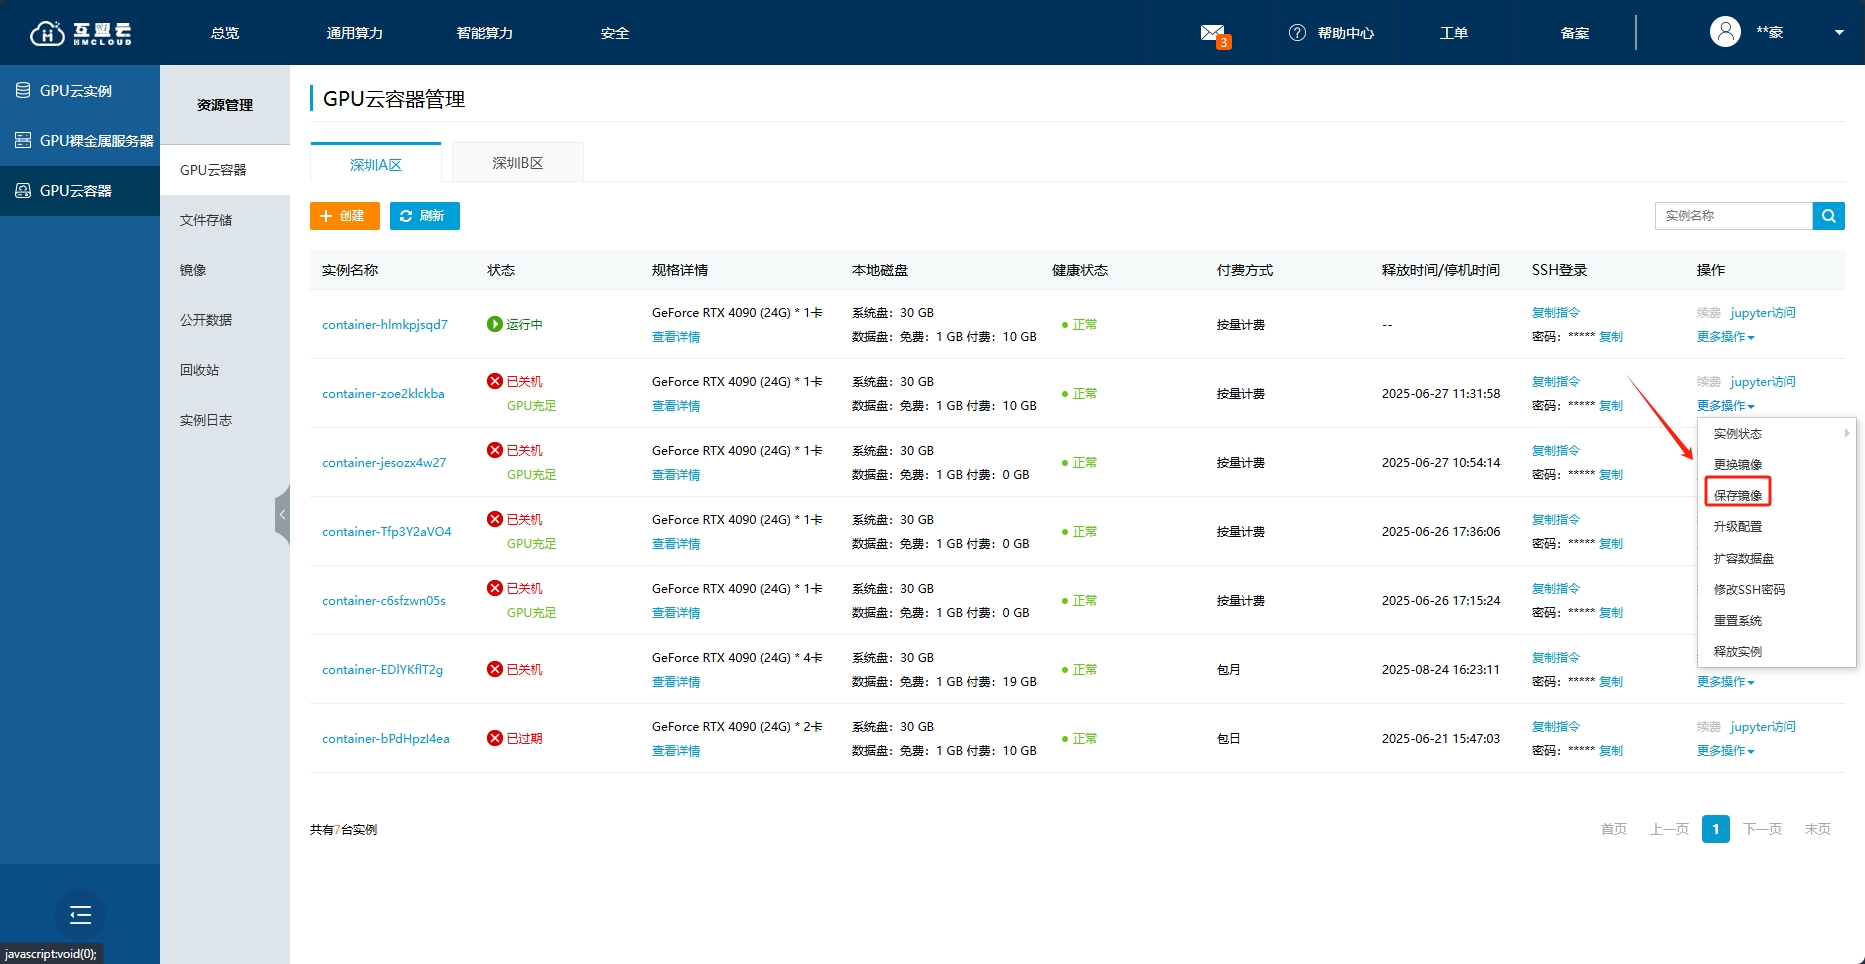Open jupyter访问 for container-hlmkpjsqd7
The width and height of the screenshot is (1865, 964).
tap(1763, 313)
